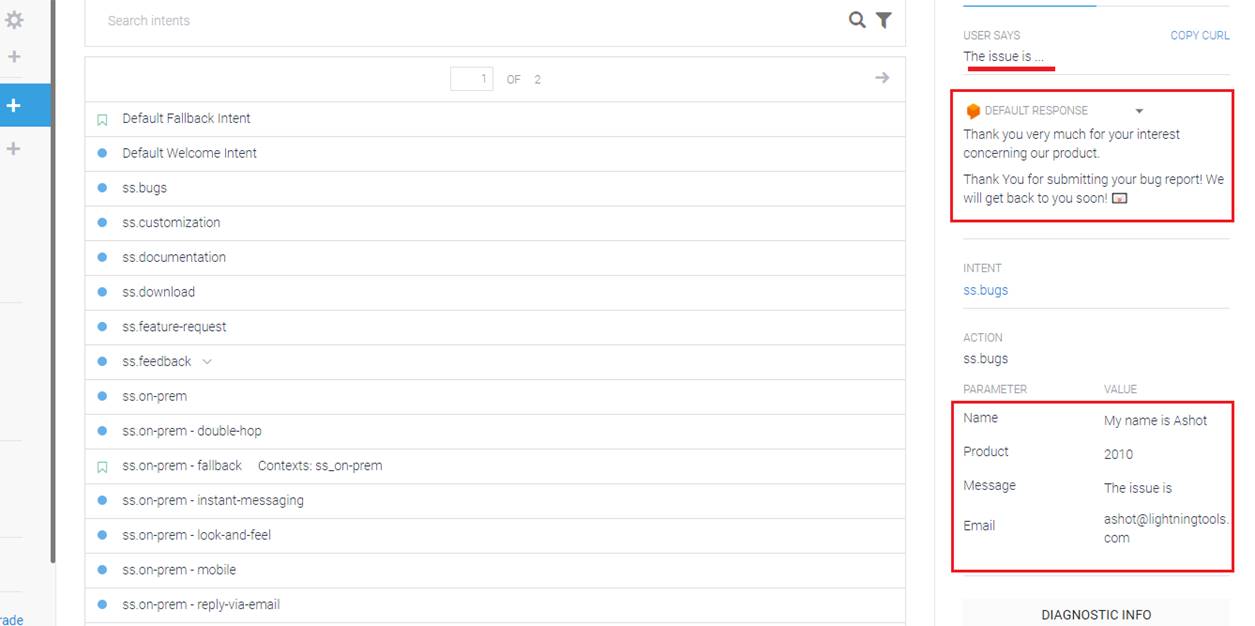Open the ss.customization intent
Viewport: 1255px width, 626px height.
coord(171,222)
